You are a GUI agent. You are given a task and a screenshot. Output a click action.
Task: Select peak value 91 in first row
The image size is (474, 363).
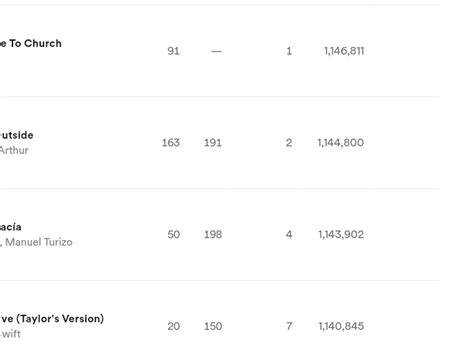[173, 51]
